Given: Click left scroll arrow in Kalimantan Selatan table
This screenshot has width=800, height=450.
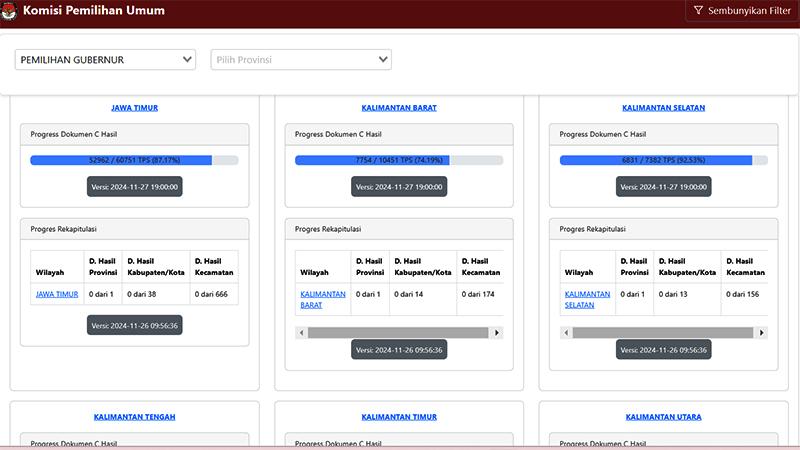Looking at the screenshot, I should click(x=566, y=333).
